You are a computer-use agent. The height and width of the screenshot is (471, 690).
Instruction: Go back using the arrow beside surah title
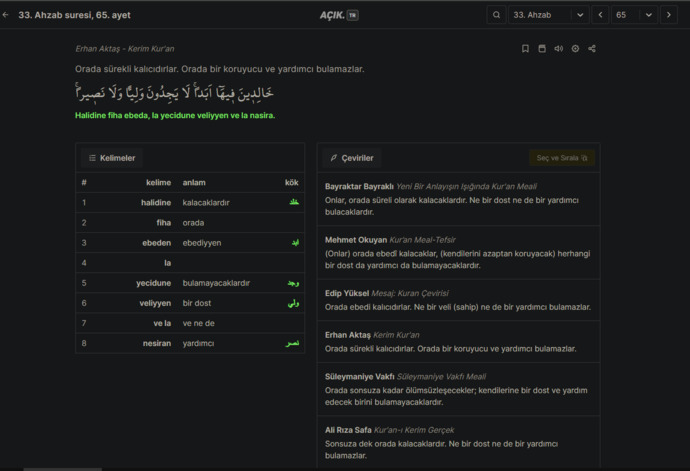click(x=6, y=15)
